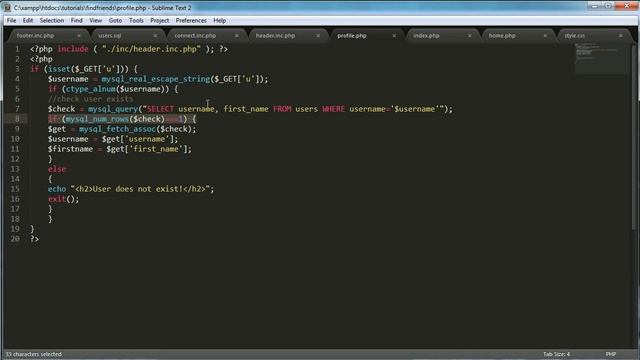The image size is (640, 360).
Task: Open the Project menu
Action: click(160, 20)
